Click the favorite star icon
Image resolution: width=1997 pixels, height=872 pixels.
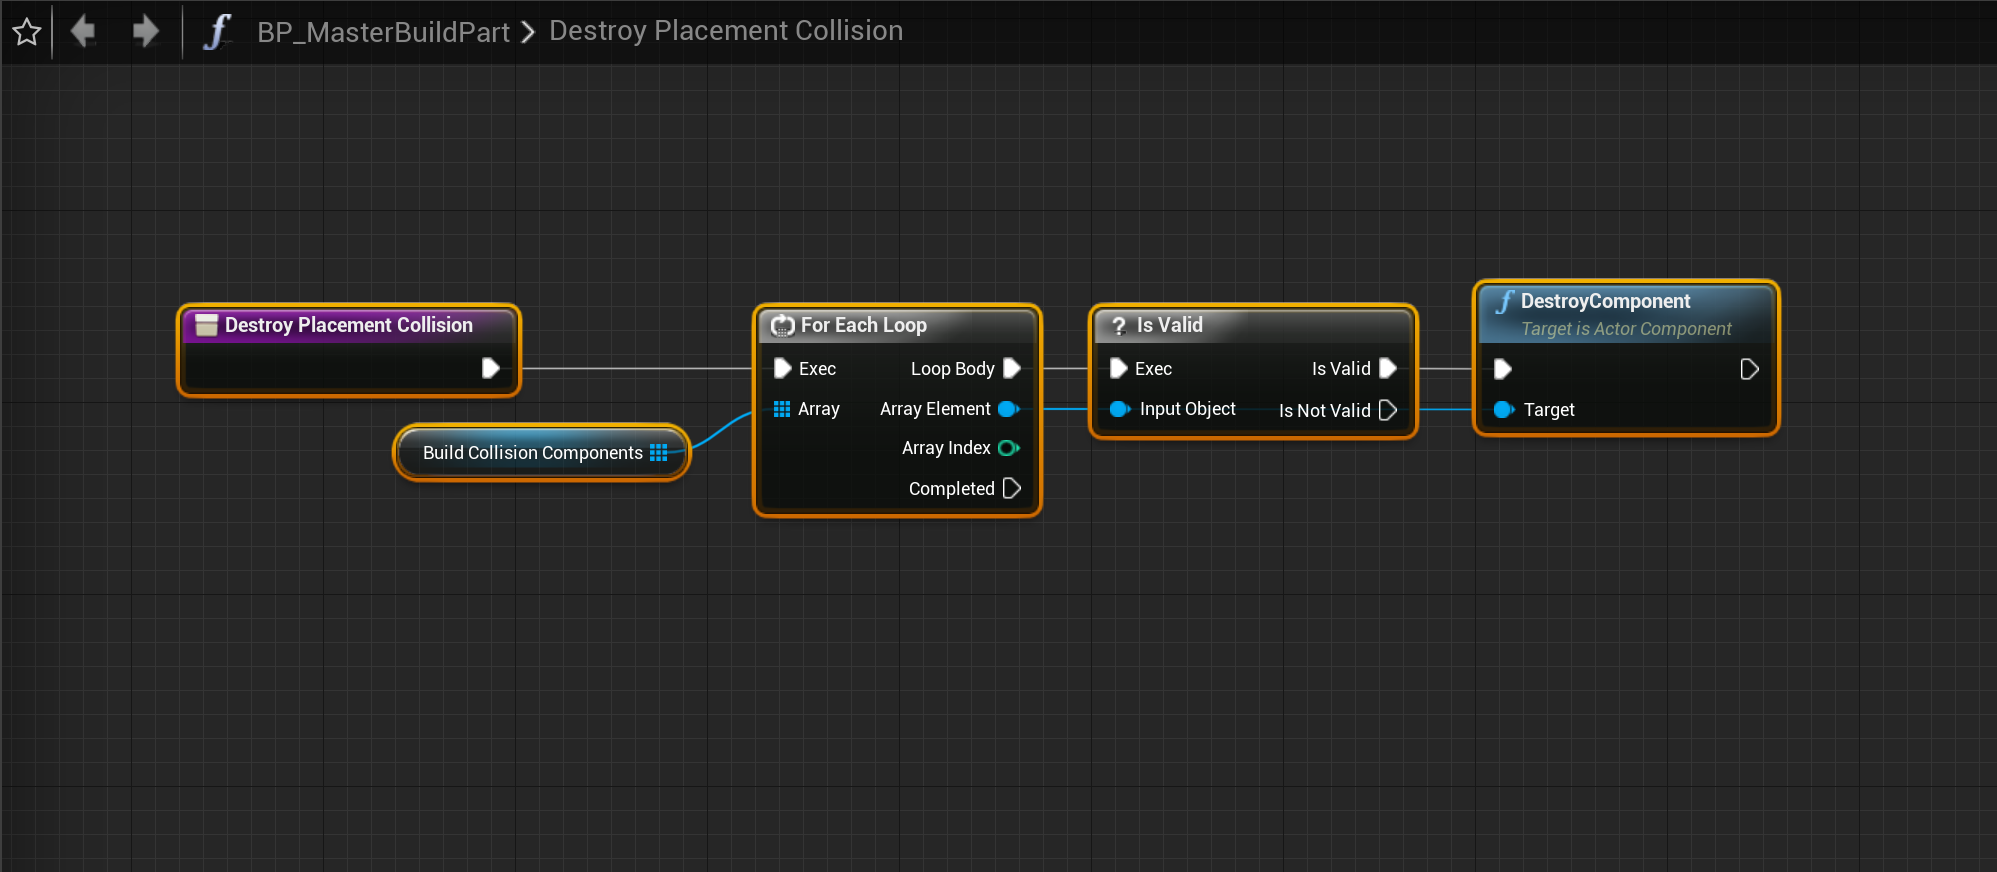pos(27,32)
